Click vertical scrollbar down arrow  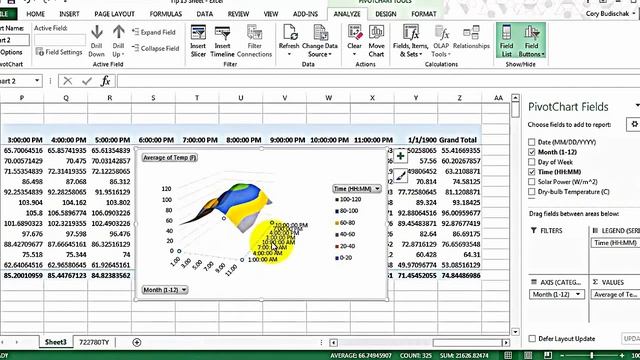515,332
